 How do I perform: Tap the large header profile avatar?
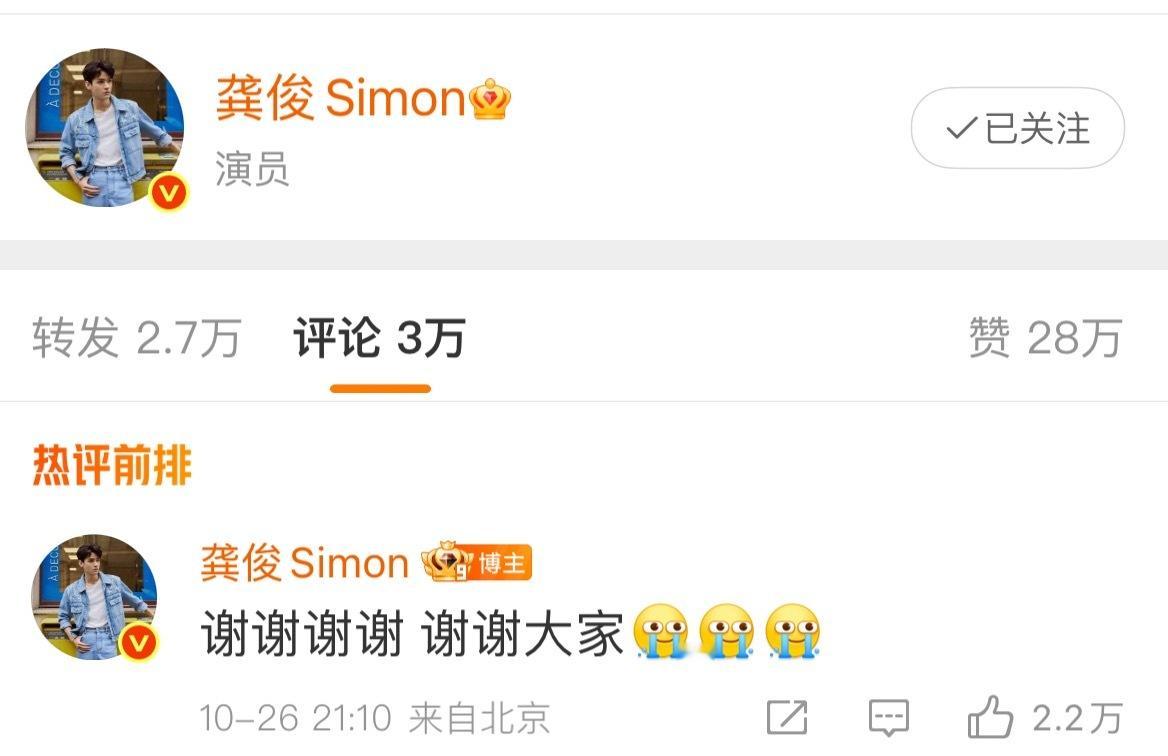tap(105, 127)
